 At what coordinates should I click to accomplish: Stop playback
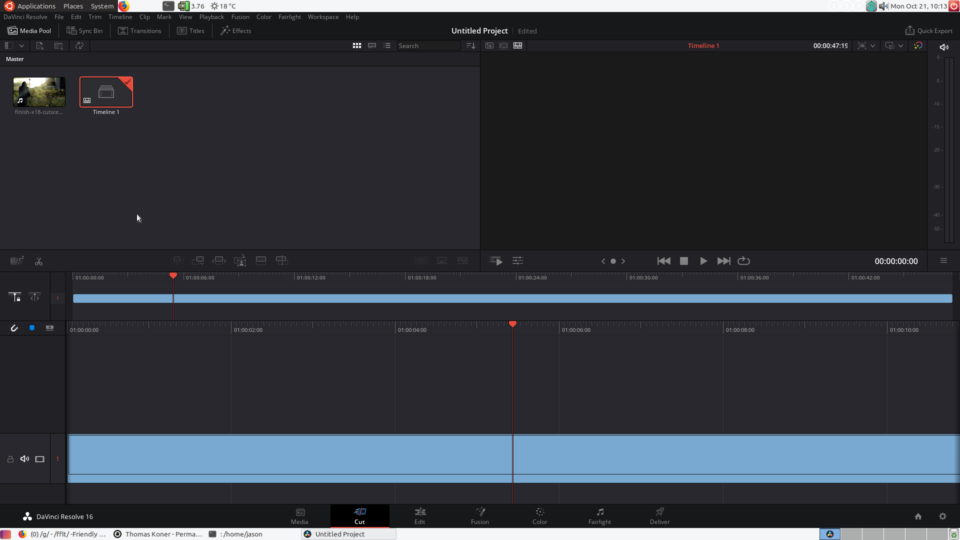(x=684, y=261)
